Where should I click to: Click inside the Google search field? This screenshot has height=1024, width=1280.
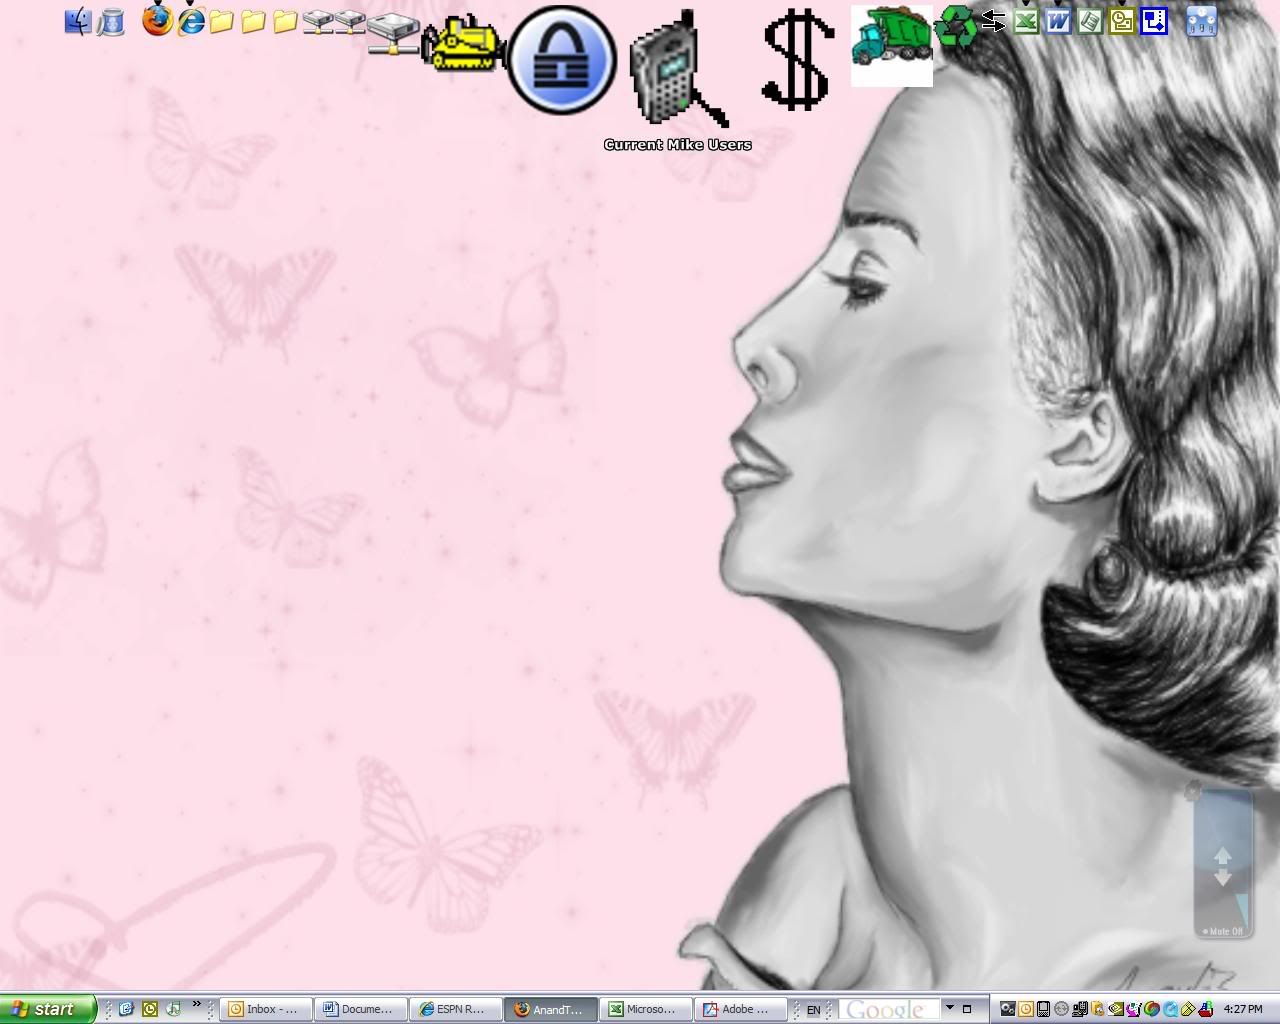pyautogui.click(x=888, y=1009)
